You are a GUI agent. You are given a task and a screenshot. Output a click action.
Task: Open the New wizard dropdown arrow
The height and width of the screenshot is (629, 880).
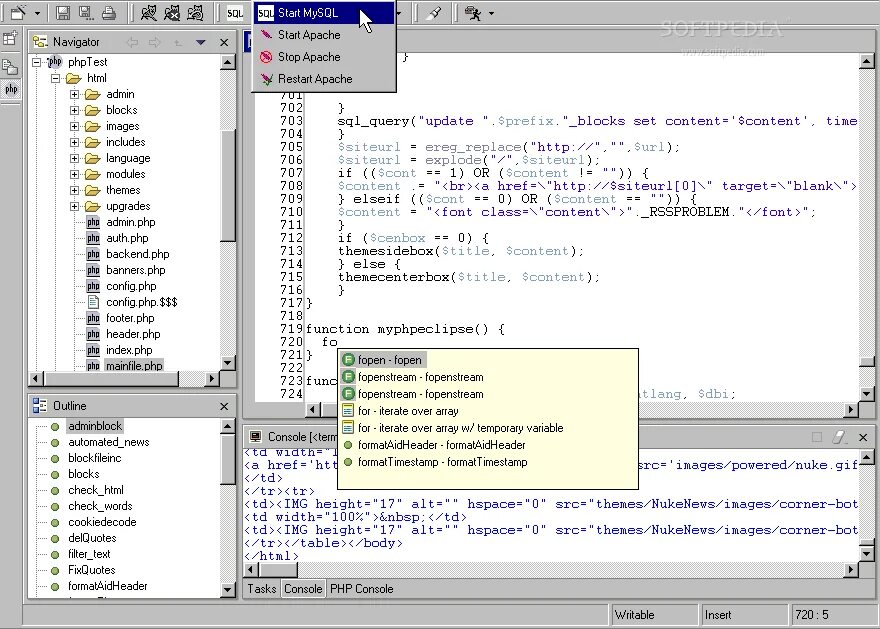click(x=37, y=13)
